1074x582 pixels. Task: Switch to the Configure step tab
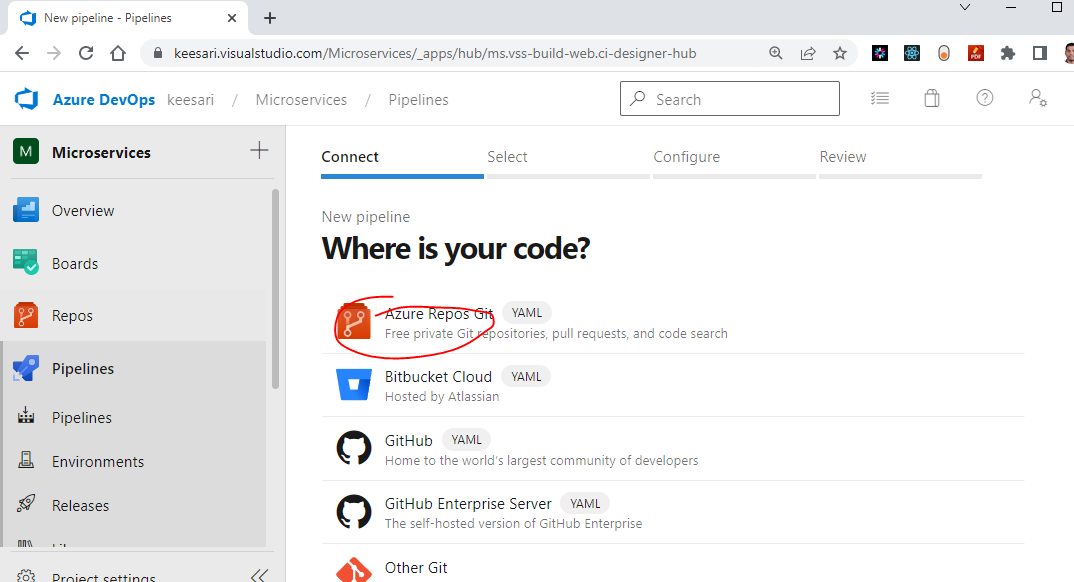pos(734,161)
